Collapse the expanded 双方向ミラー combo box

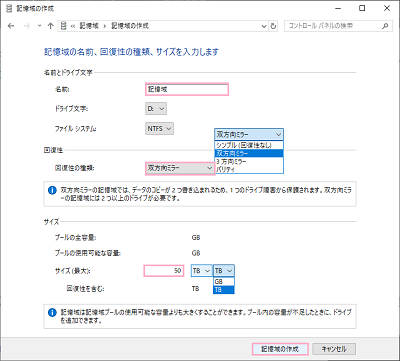249,135
